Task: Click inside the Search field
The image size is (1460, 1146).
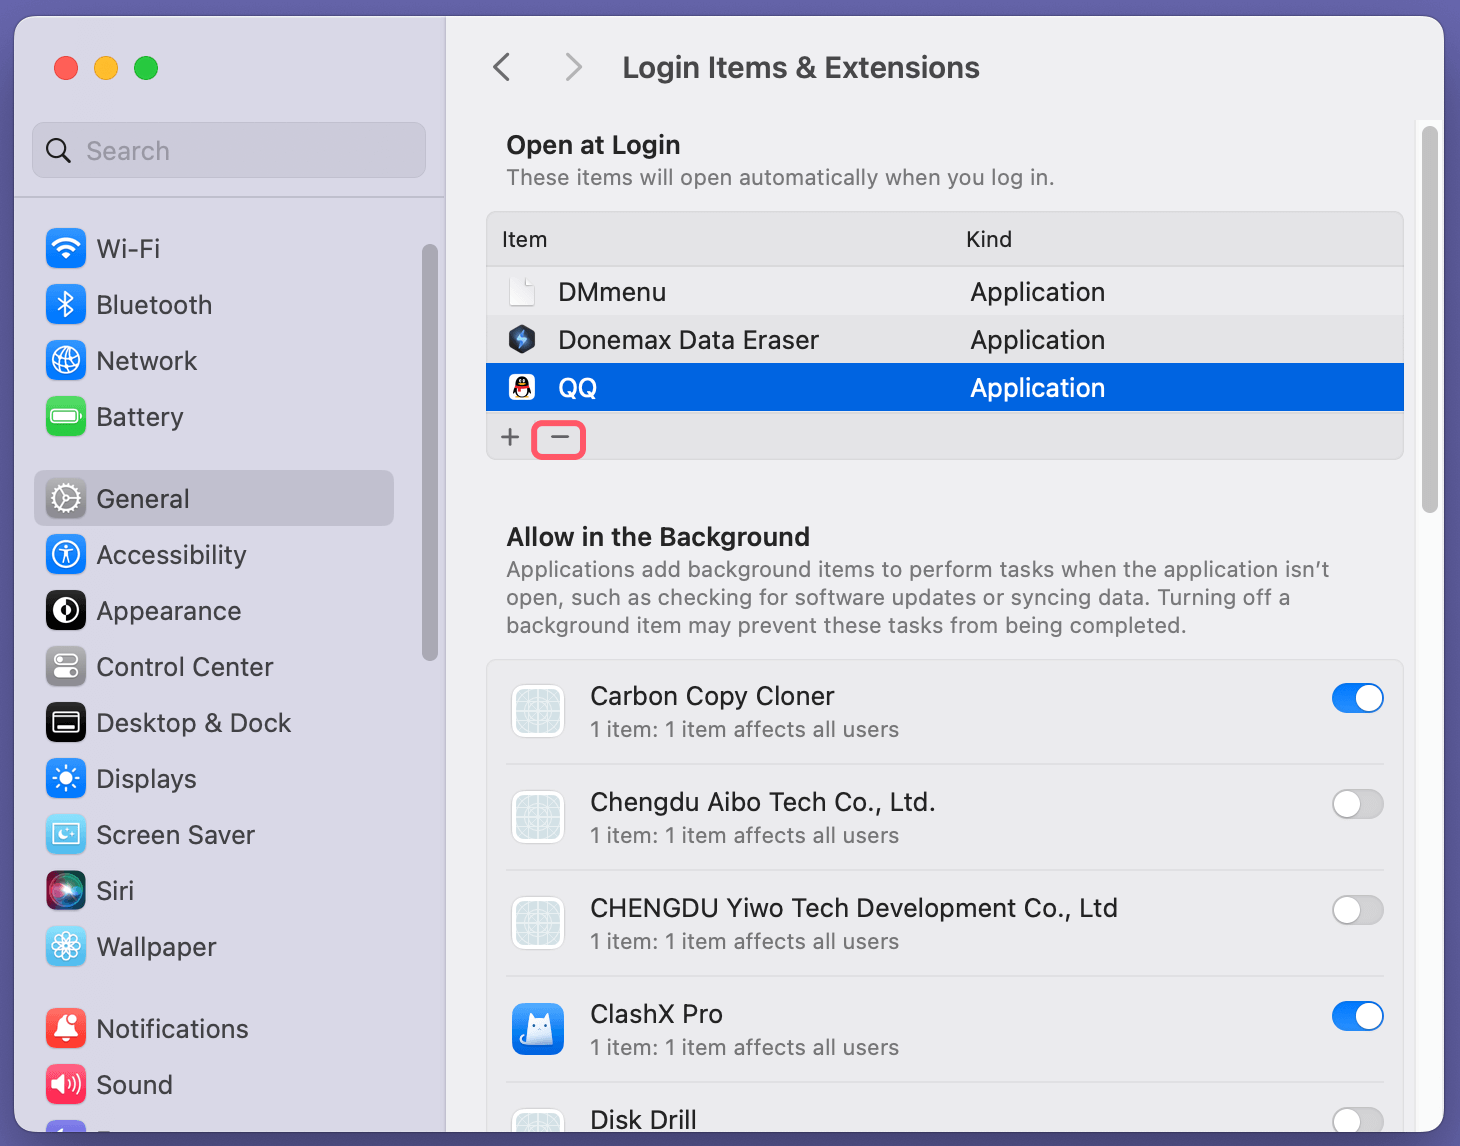Action: tap(228, 150)
